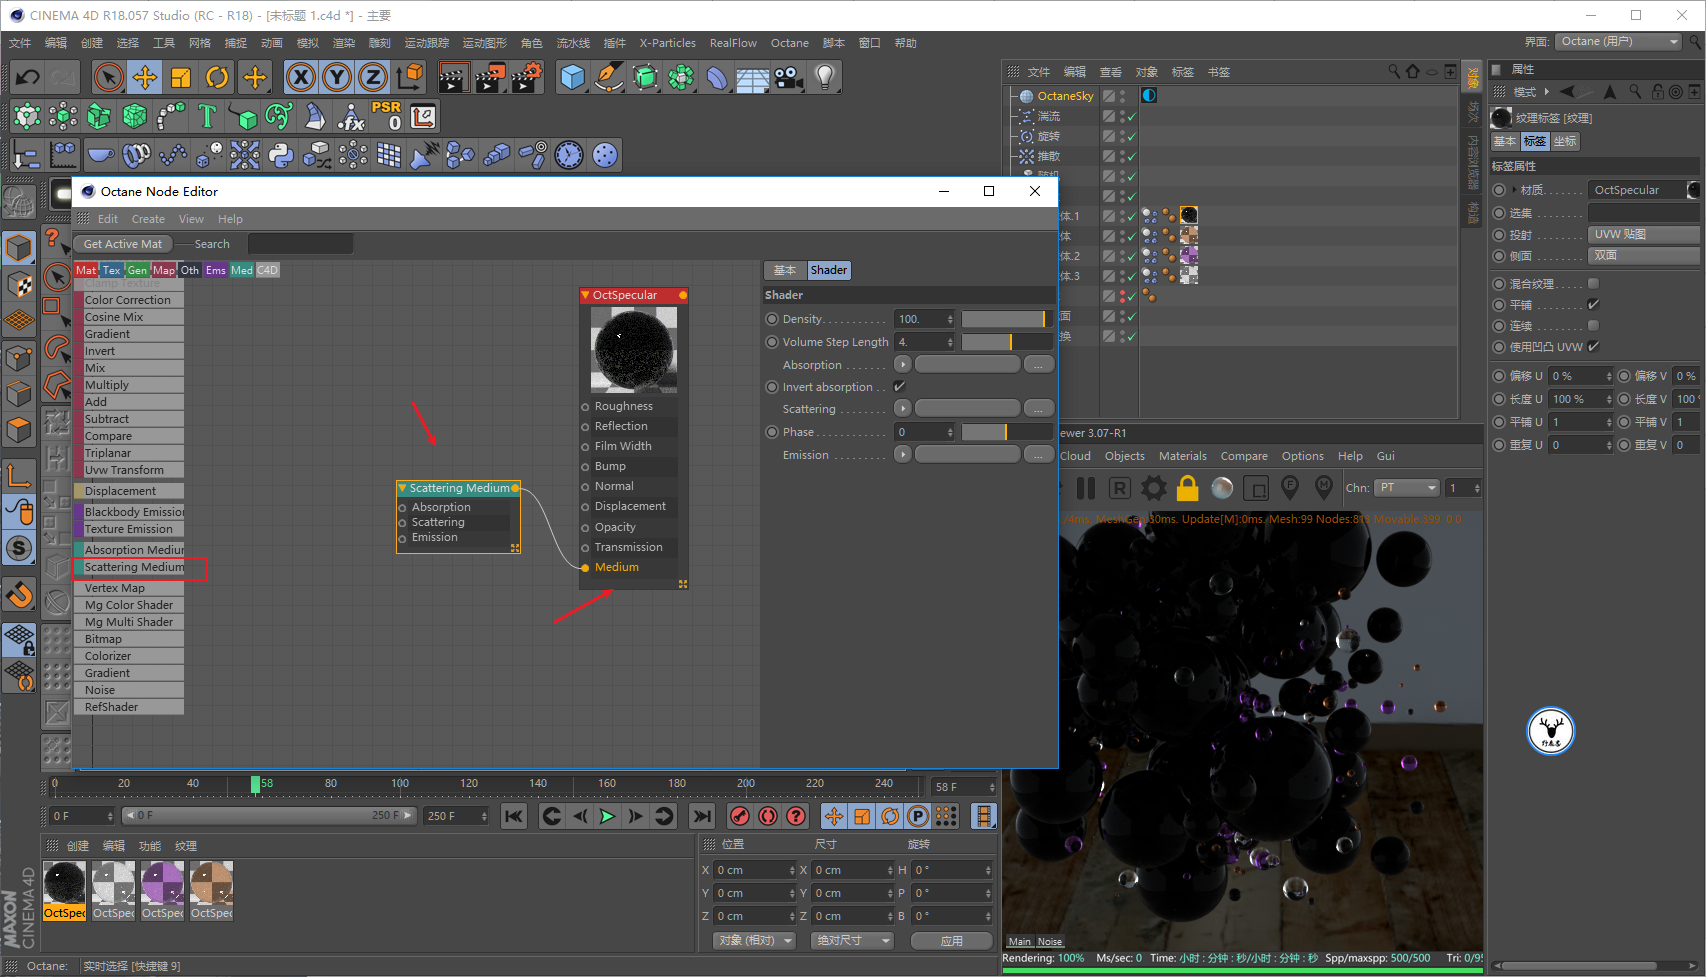Open the Chn PT channel dropdown
Viewport: 1706px width, 977px height.
pyautogui.click(x=1406, y=488)
